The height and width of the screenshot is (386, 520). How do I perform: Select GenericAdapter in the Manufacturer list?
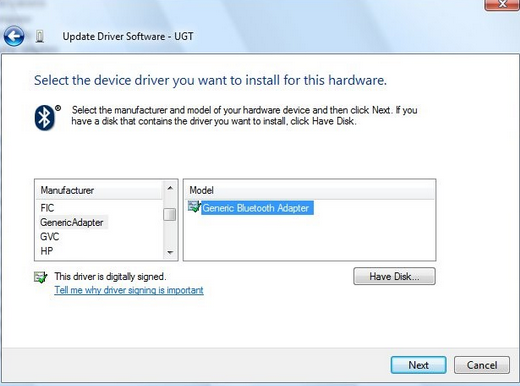click(x=72, y=222)
